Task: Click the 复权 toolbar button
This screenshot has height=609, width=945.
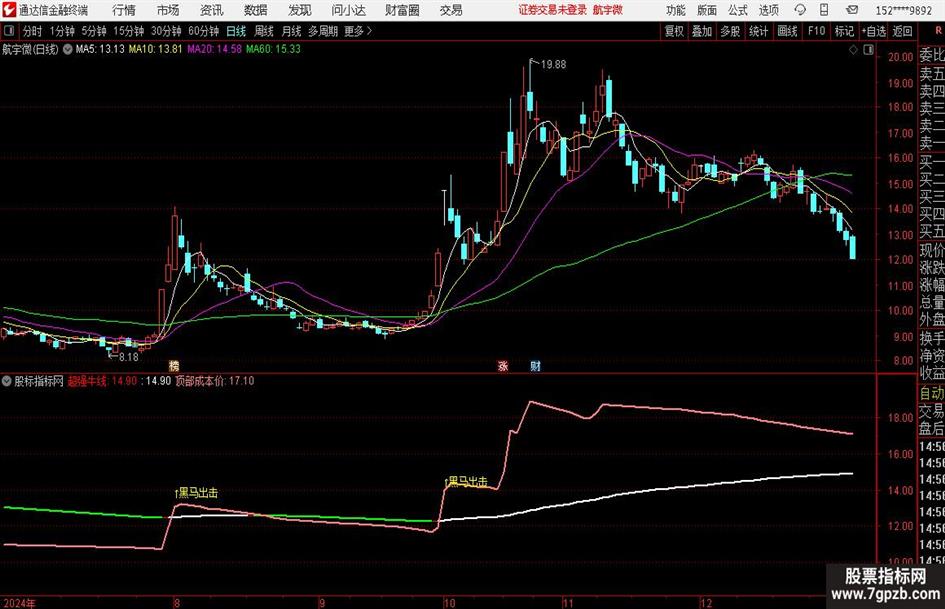Action: click(x=674, y=31)
